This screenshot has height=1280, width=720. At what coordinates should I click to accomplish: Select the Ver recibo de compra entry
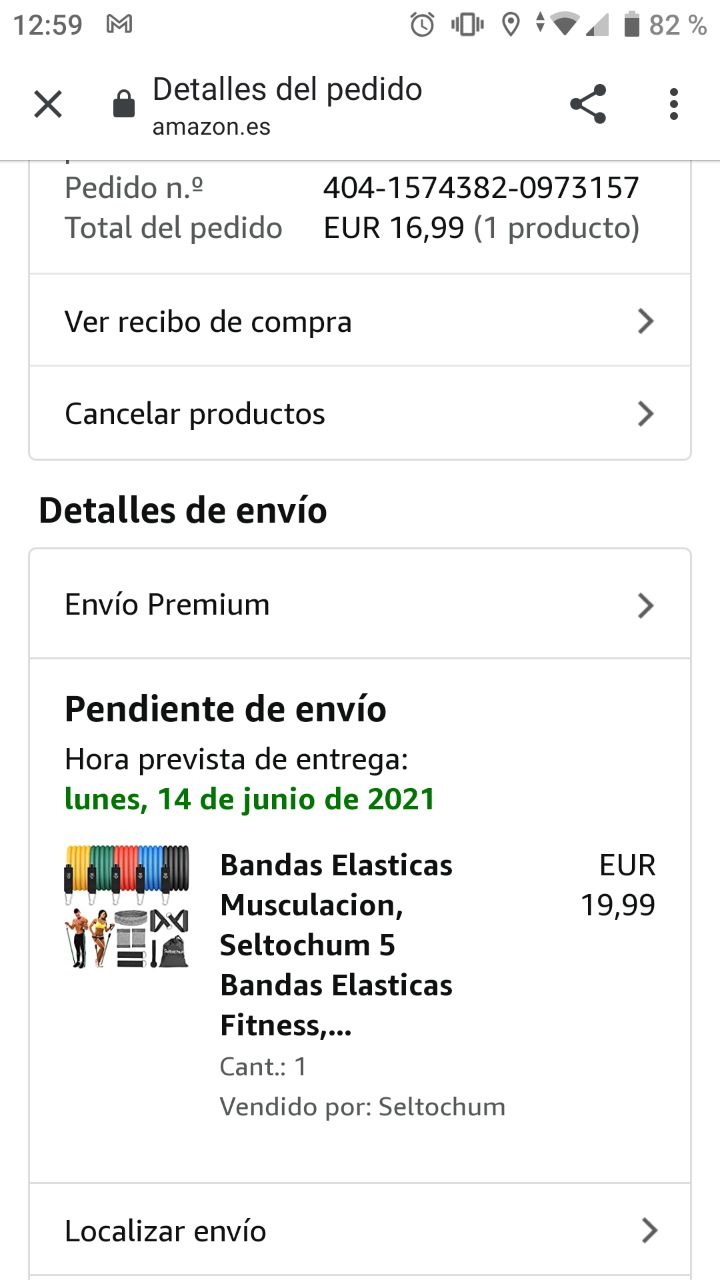[208, 322]
